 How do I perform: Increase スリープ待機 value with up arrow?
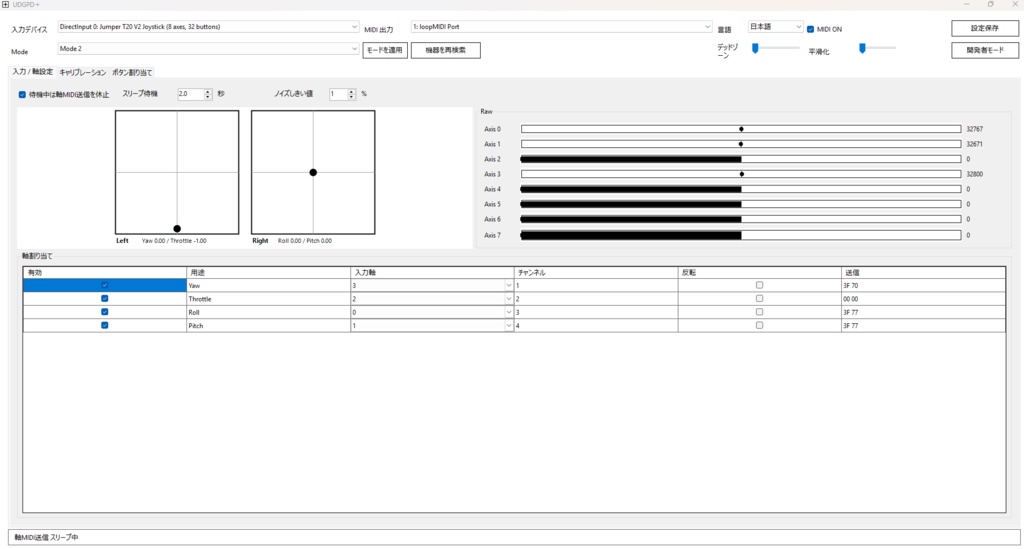(208, 91)
